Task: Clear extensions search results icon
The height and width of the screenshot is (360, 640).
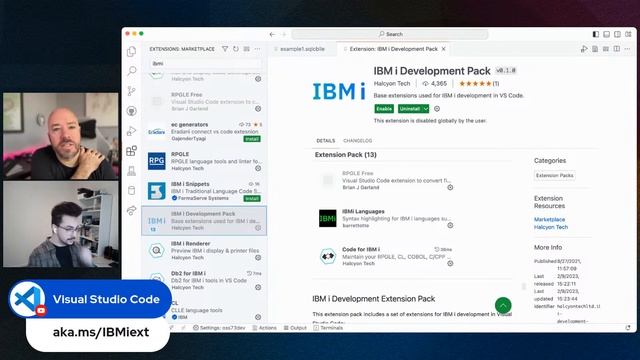Action: [247, 49]
